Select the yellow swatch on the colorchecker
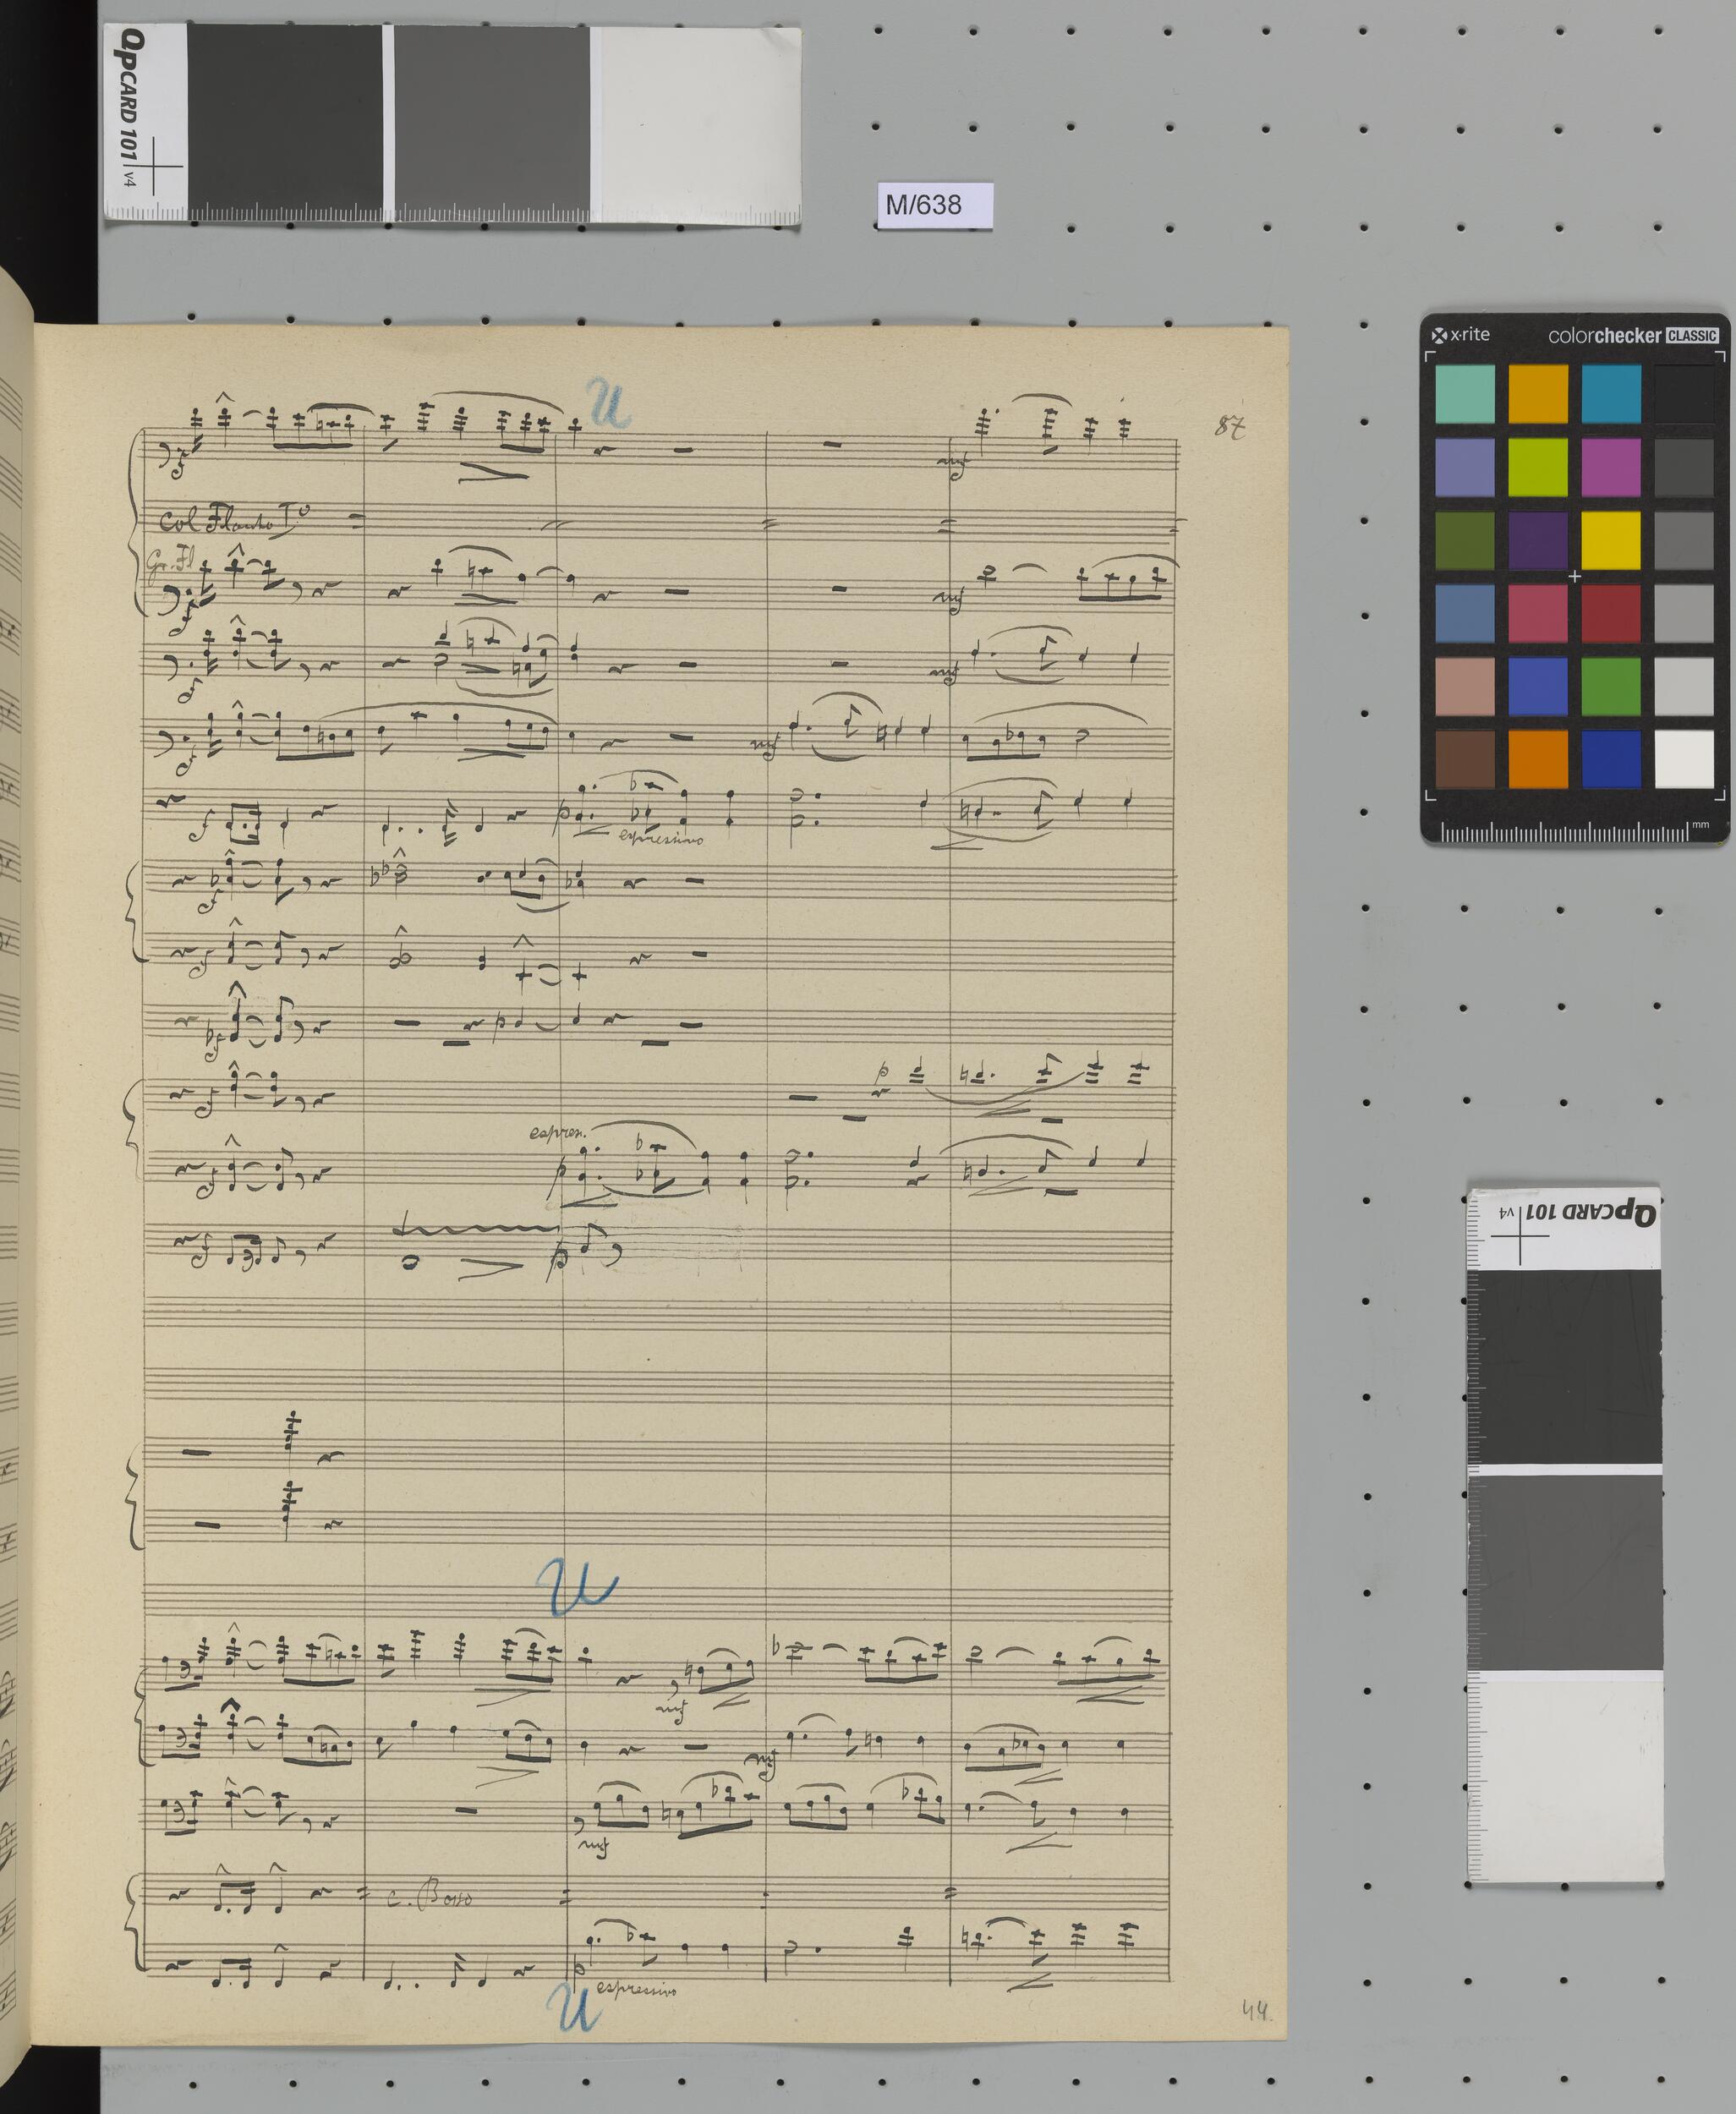The width and height of the screenshot is (1736, 2114). [x=1610, y=540]
